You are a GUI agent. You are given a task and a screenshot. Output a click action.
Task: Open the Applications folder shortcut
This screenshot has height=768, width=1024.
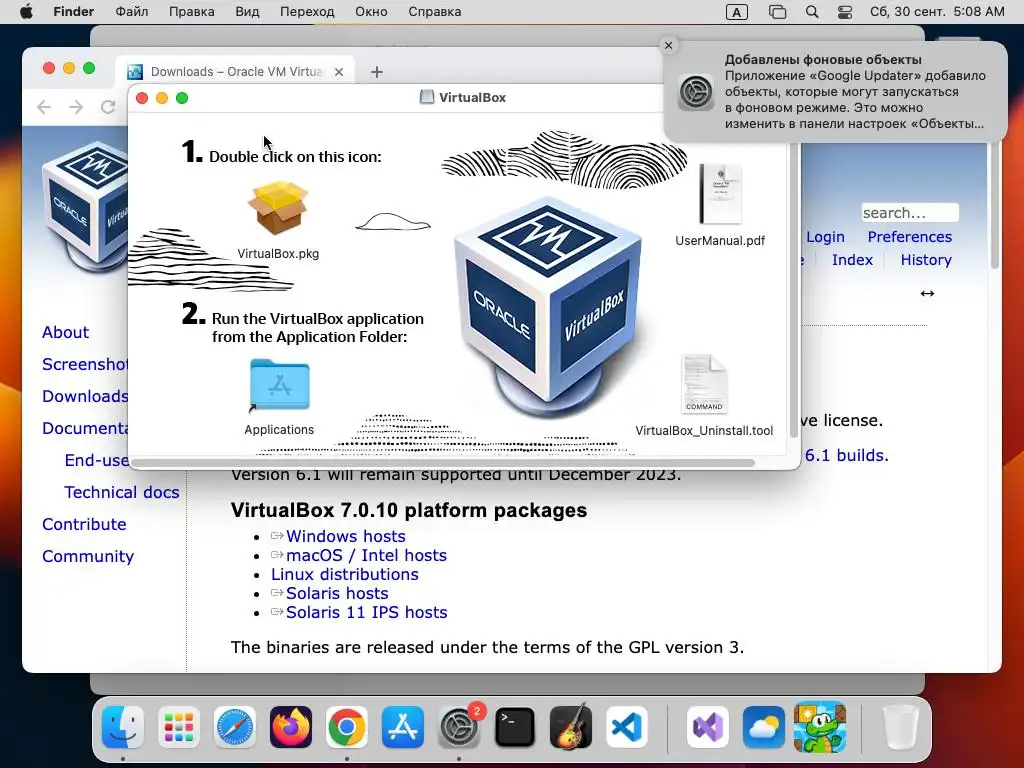coord(280,385)
